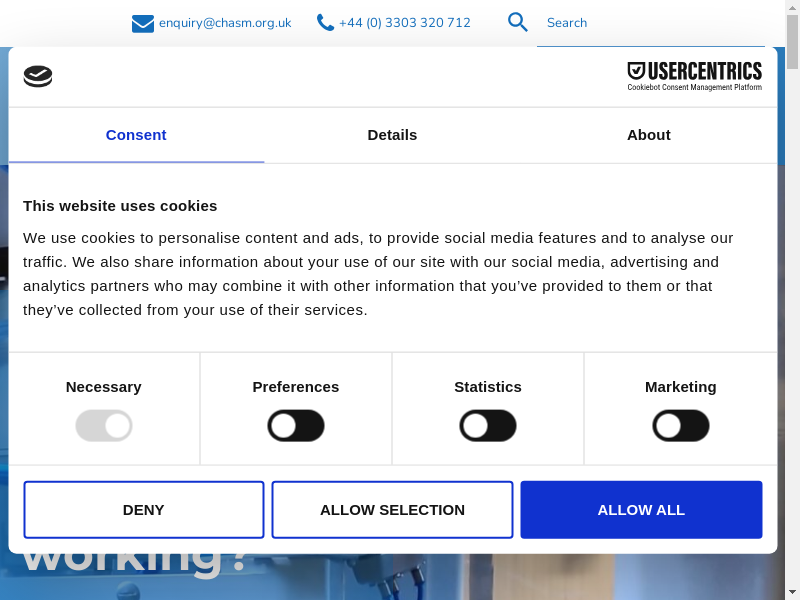Open the Details tab
The width and height of the screenshot is (800, 600).
pyautogui.click(x=392, y=135)
